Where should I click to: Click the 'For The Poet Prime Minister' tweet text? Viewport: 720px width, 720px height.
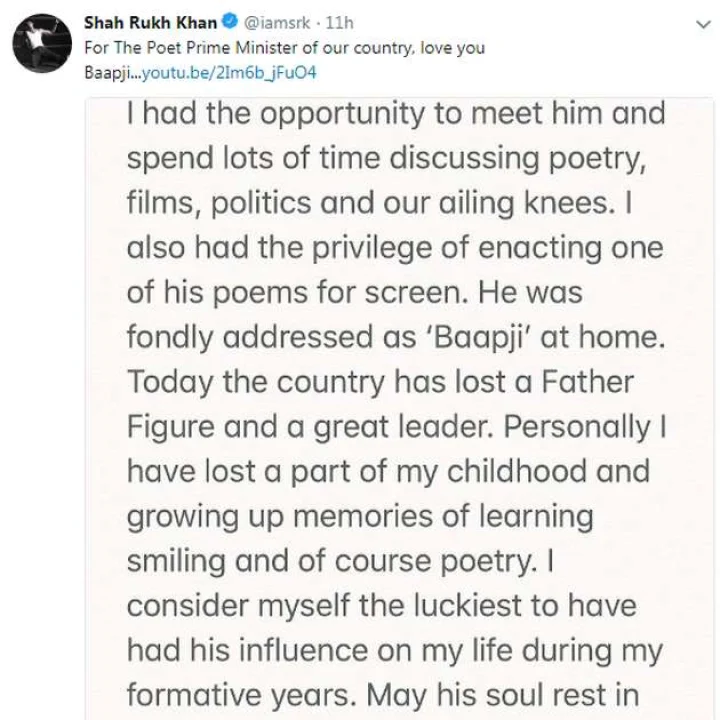284,48
